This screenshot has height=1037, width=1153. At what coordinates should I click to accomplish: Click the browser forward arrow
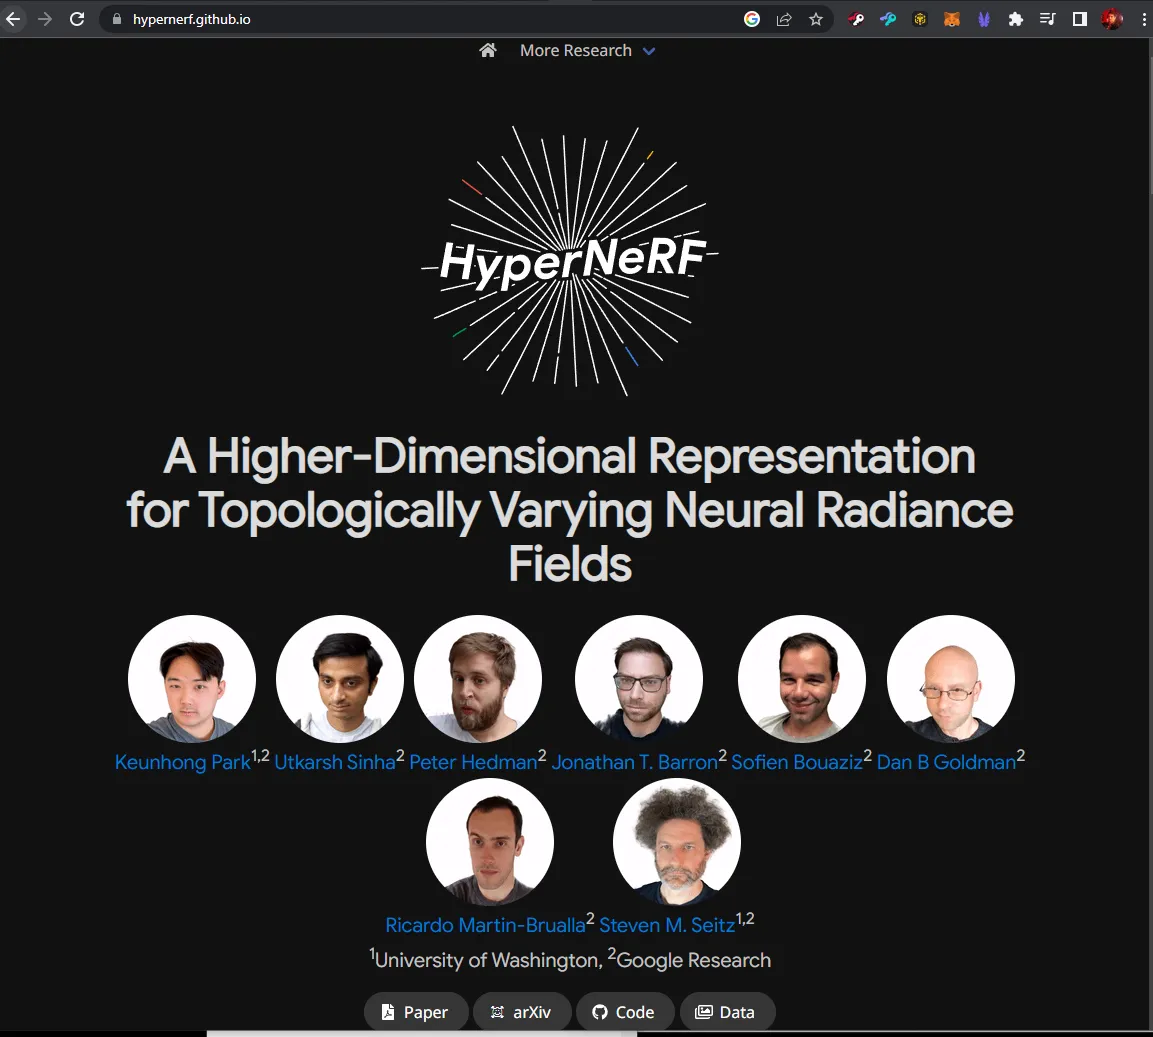(45, 19)
